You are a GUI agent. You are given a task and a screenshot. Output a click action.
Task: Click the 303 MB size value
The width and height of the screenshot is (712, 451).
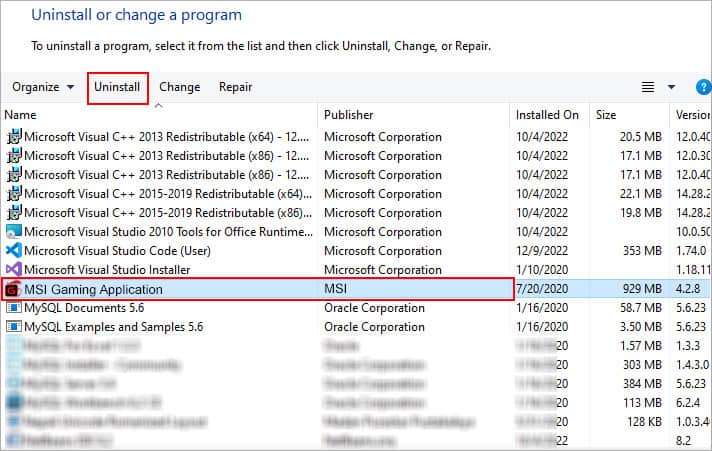642,365
